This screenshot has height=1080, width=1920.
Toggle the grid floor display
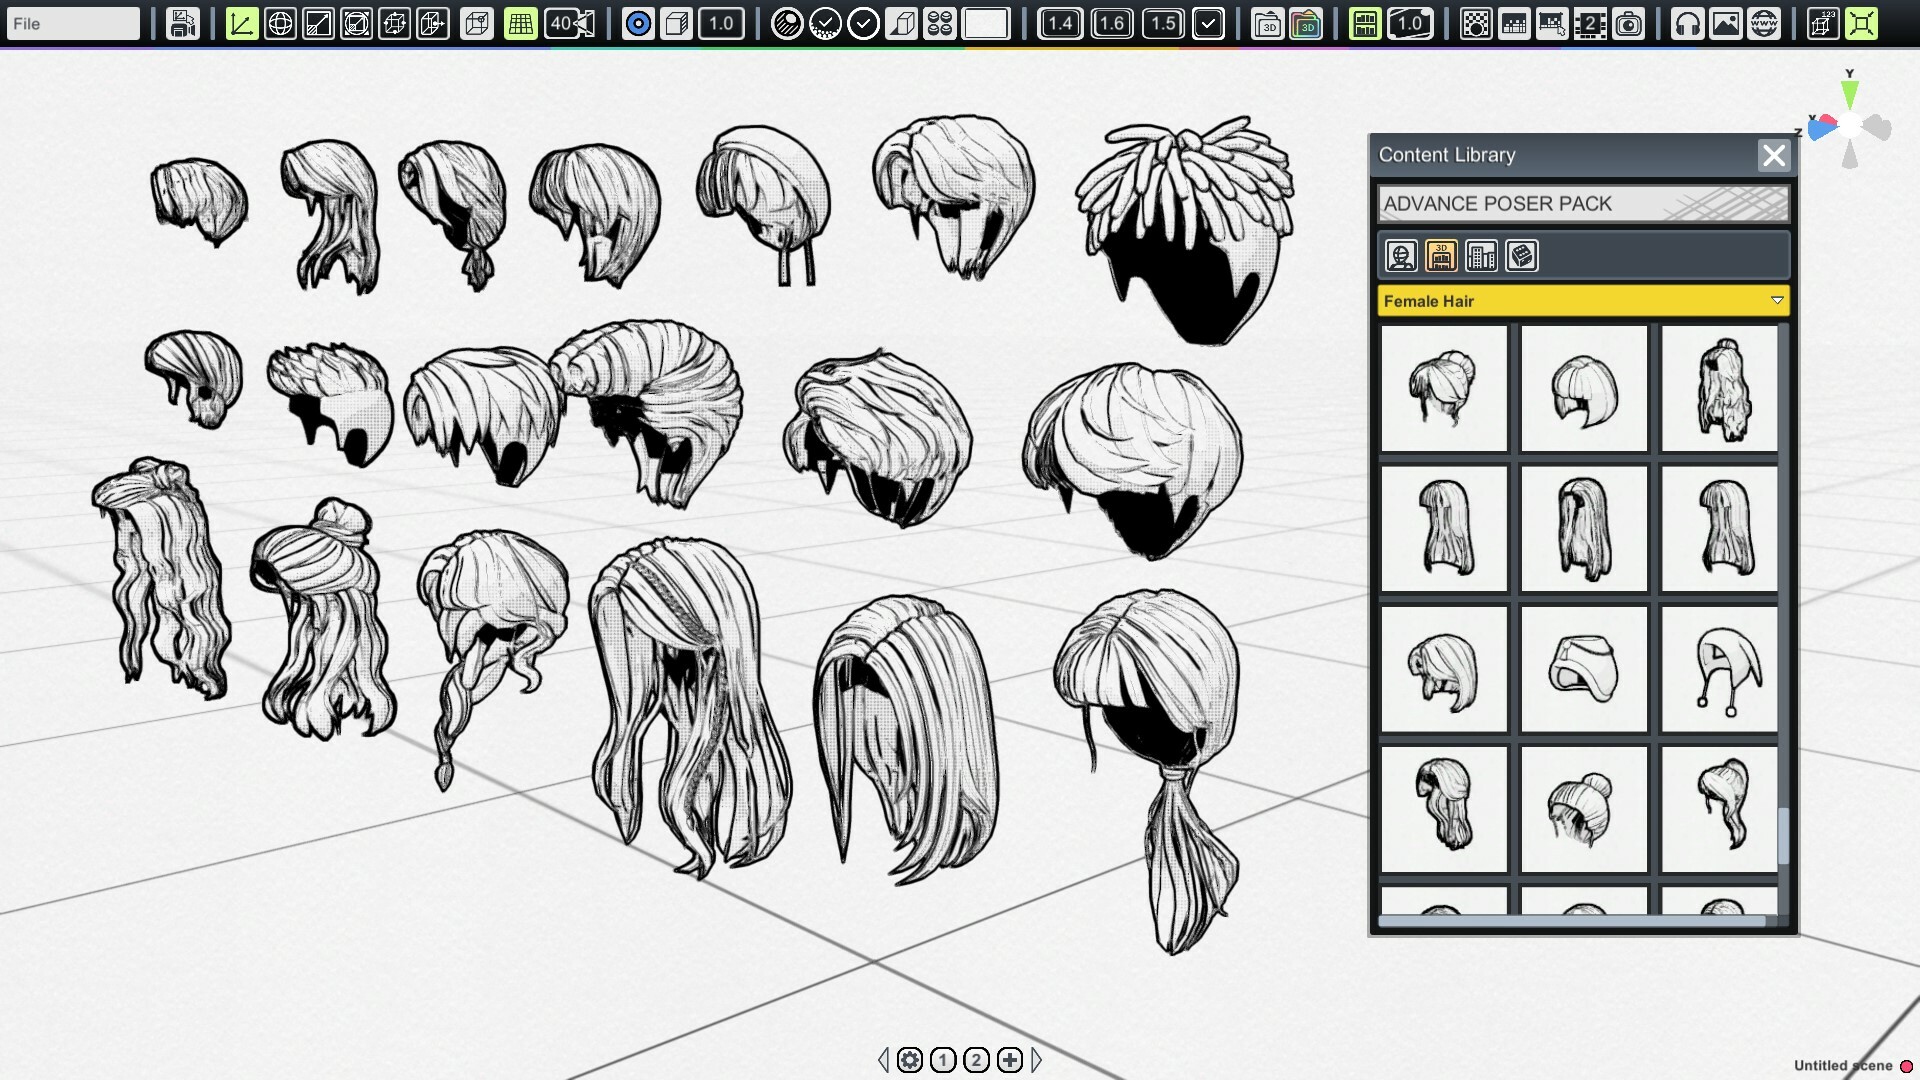click(x=521, y=23)
